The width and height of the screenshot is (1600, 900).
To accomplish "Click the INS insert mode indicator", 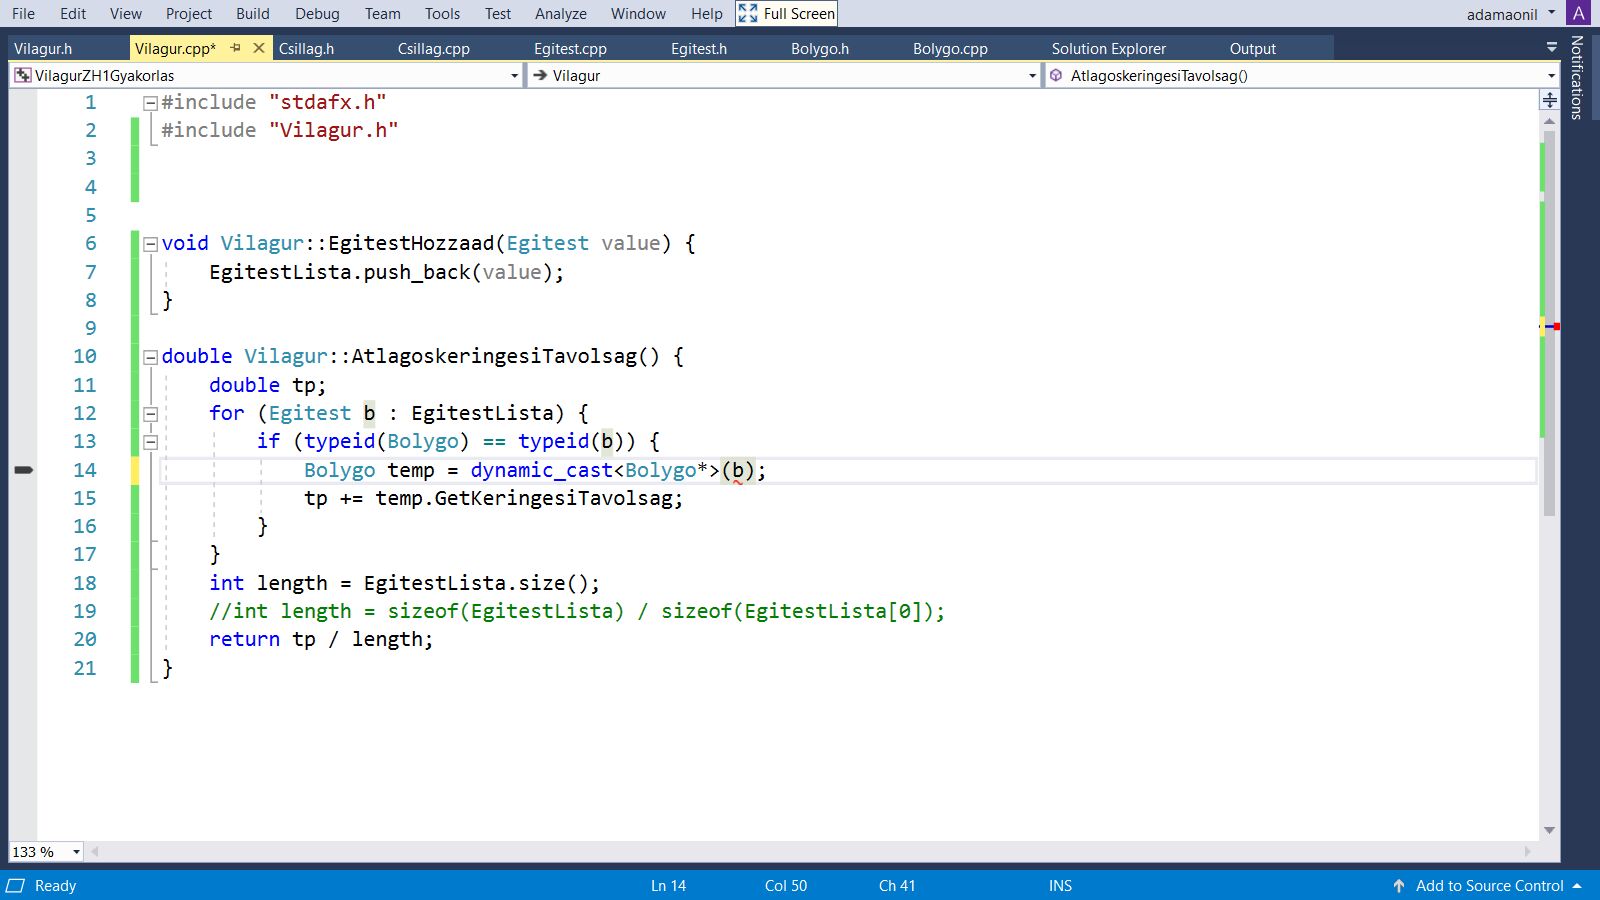I will 1060,886.
